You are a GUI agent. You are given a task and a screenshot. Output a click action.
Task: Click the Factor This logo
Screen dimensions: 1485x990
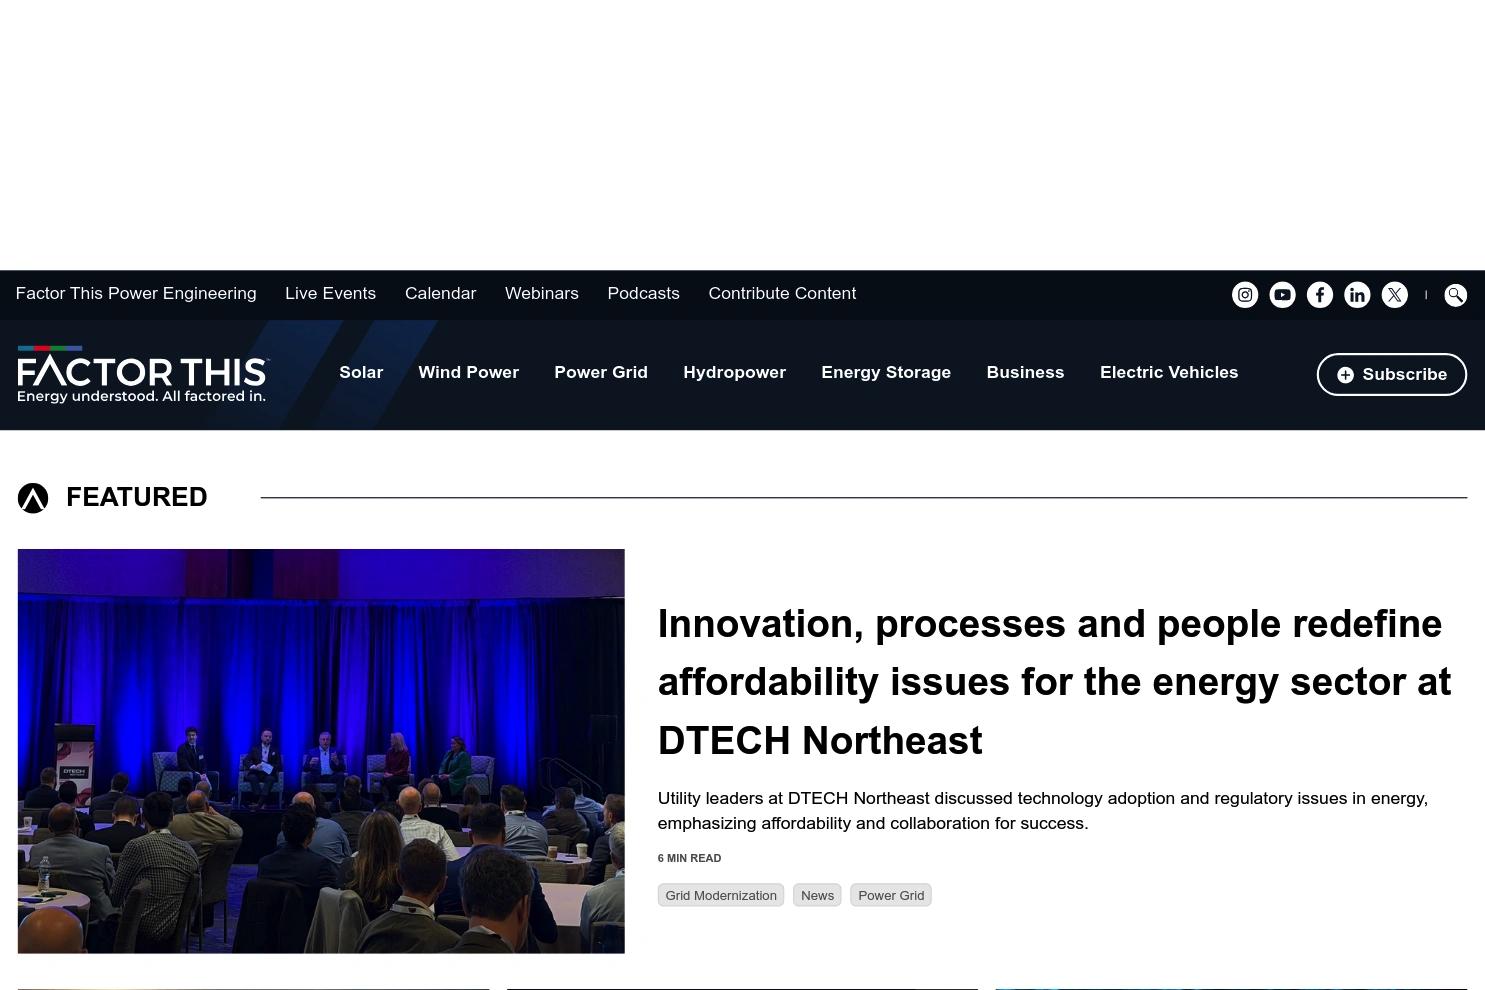143,375
